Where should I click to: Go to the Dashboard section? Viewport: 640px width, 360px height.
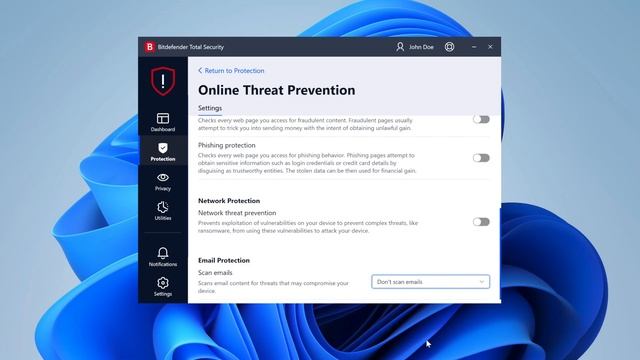(x=163, y=122)
